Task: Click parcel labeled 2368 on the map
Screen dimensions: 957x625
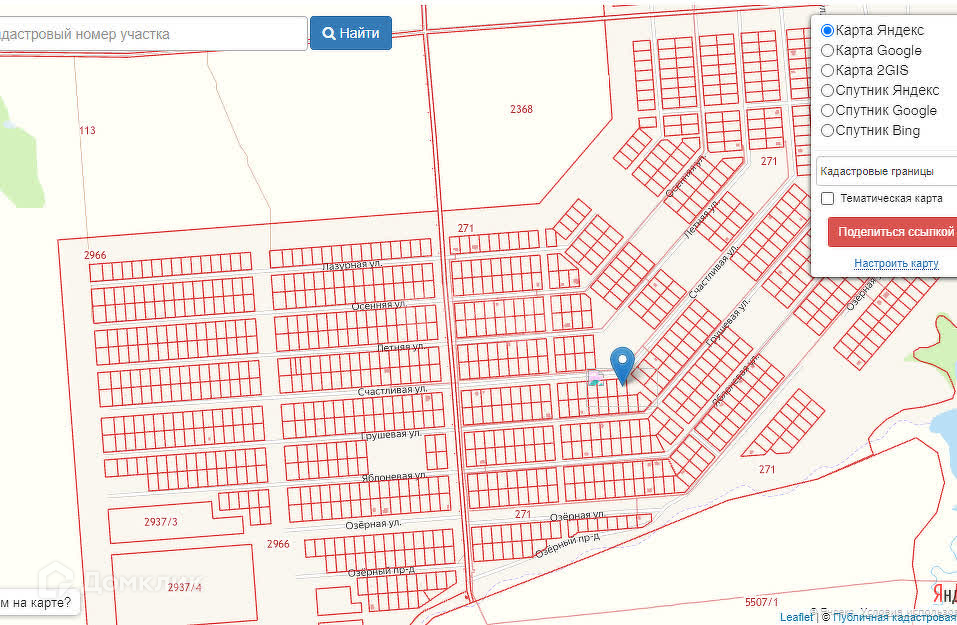Action: click(x=521, y=109)
